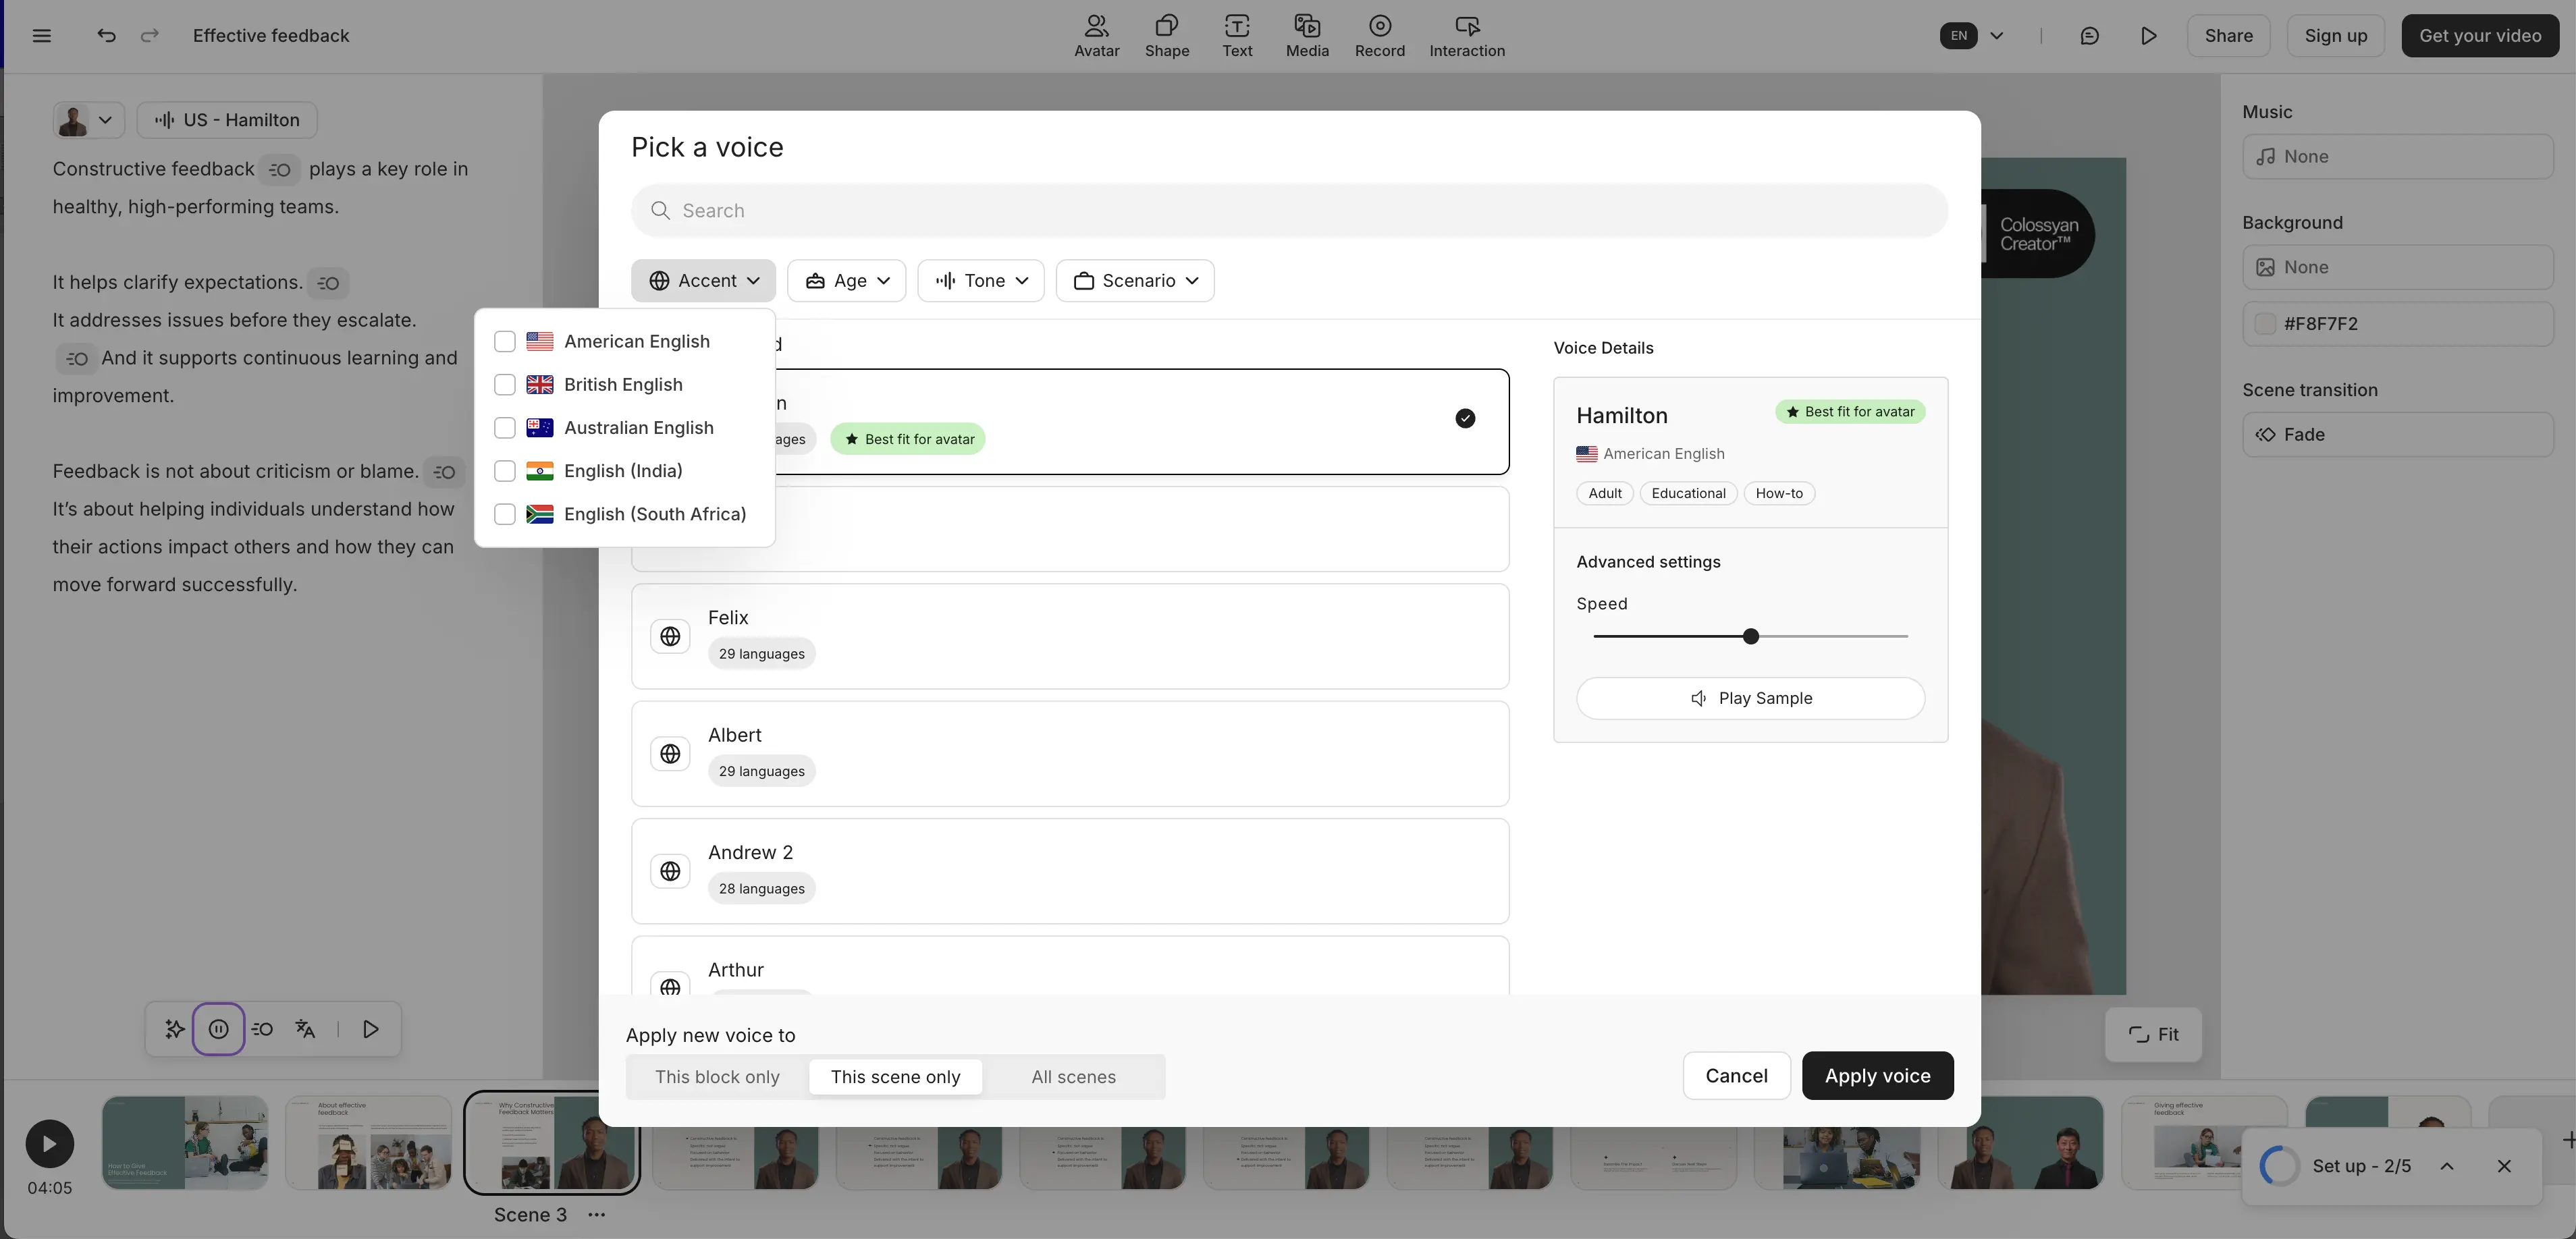Screen dimensions: 2576x1239
Task: Click the Record tool icon
Action: click(x=1379, y=35)
